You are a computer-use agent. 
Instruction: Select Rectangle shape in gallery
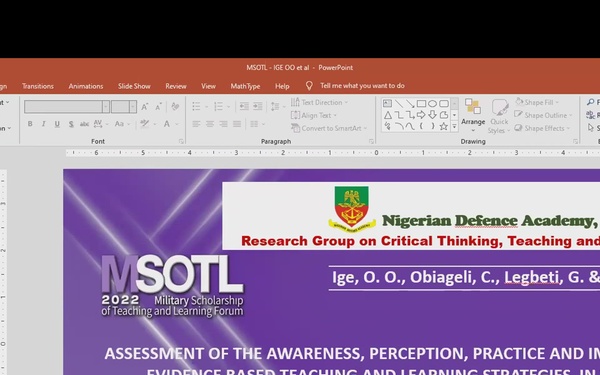(x=421, y=103)
